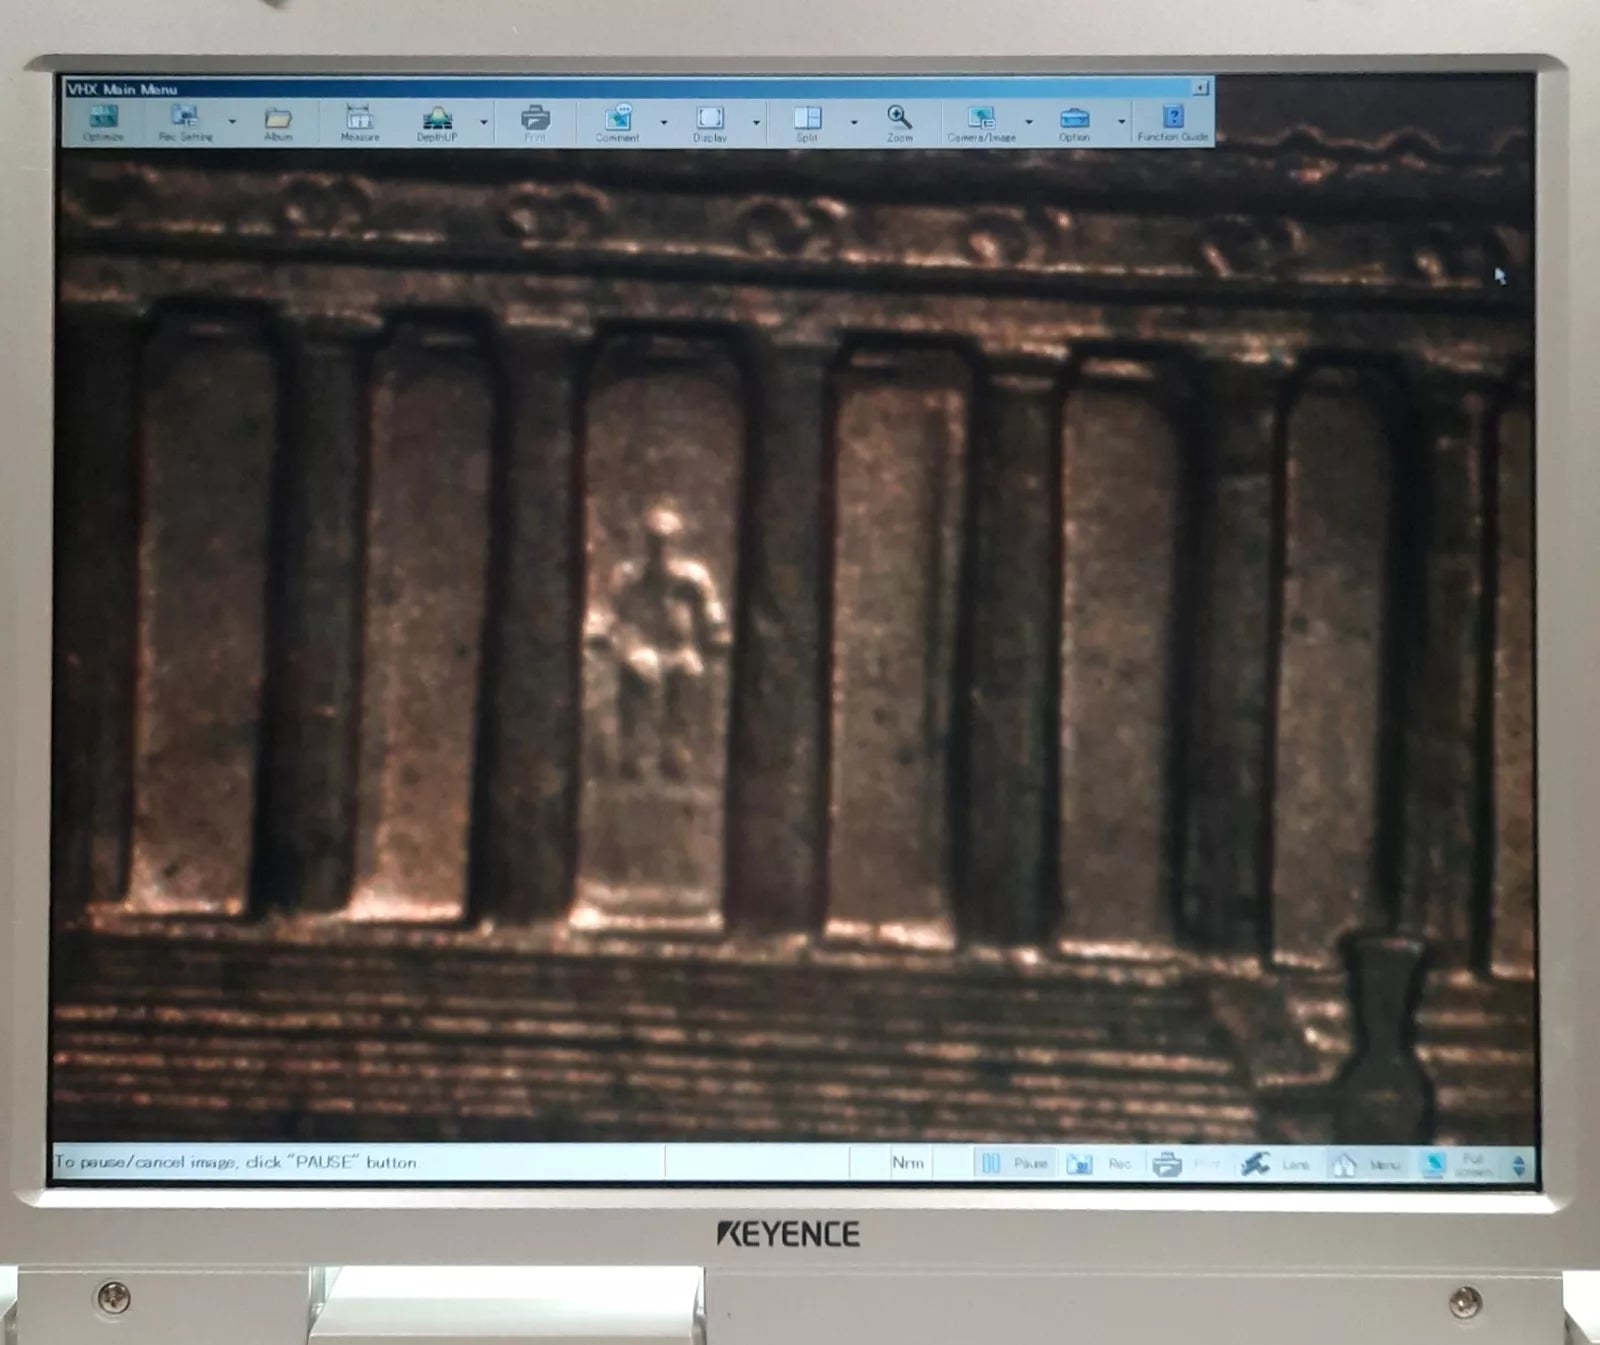
Task: Click the Pause button in status bar
Action: pos(1014,1163)
